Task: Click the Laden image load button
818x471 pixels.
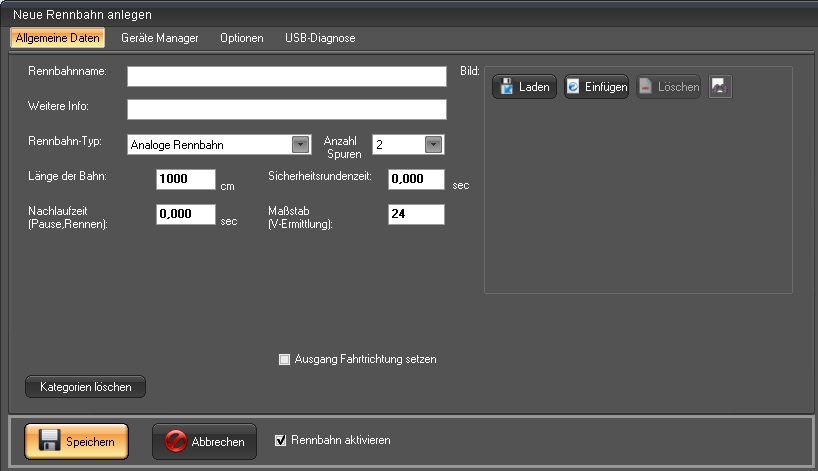Action: pos(524,87)
